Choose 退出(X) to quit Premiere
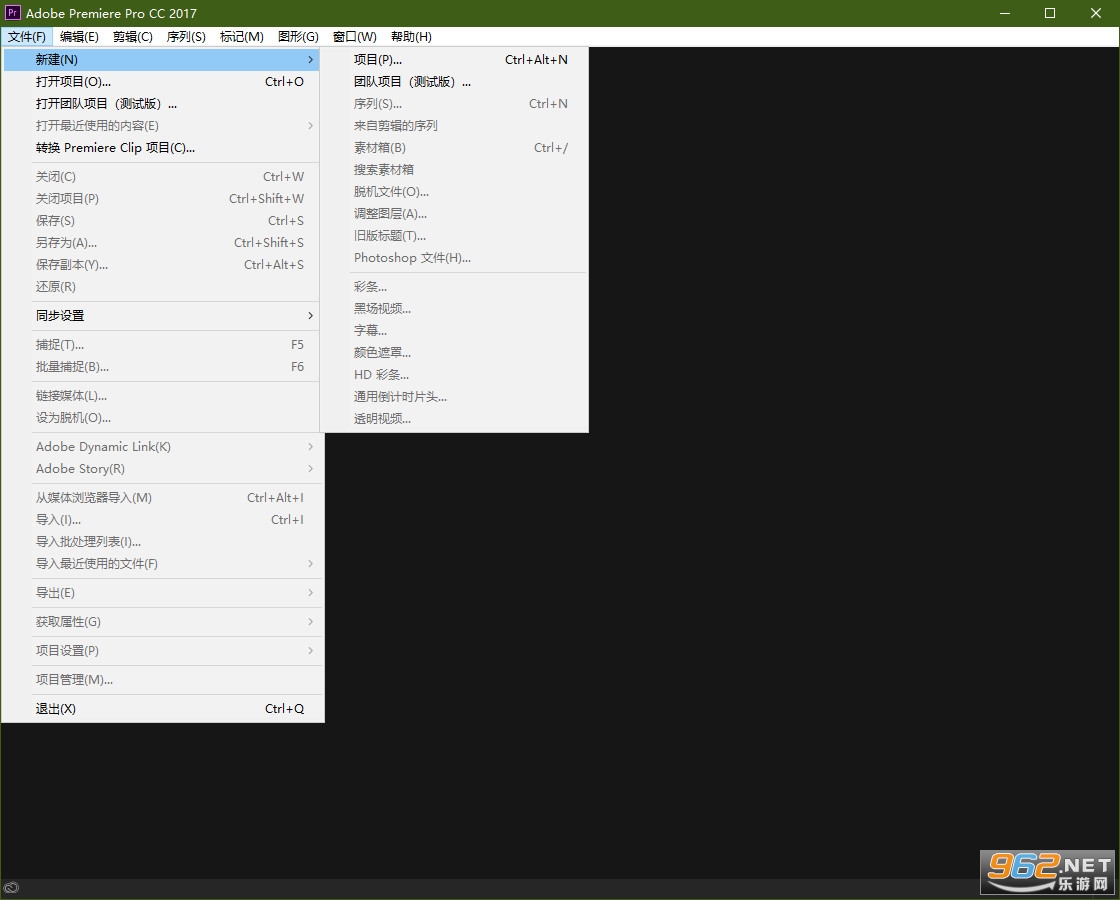 point(161,709)
